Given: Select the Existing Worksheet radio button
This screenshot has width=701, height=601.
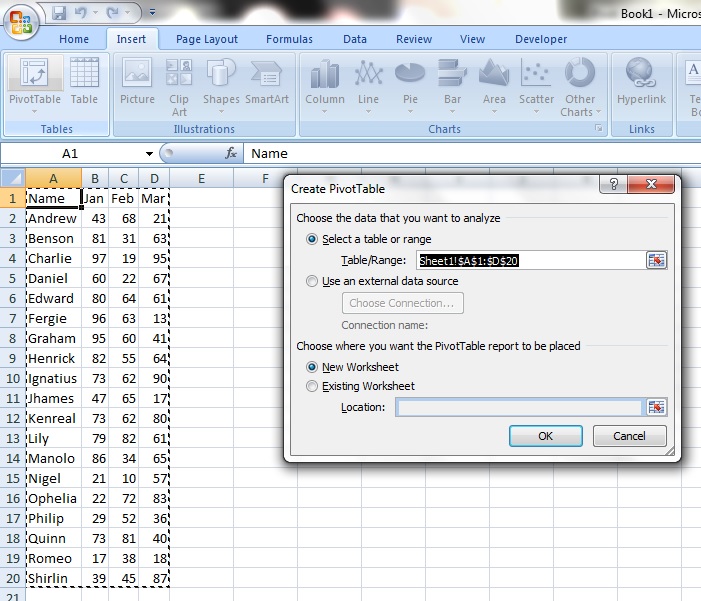Looking at the screenshot, I should coord(313,386).
